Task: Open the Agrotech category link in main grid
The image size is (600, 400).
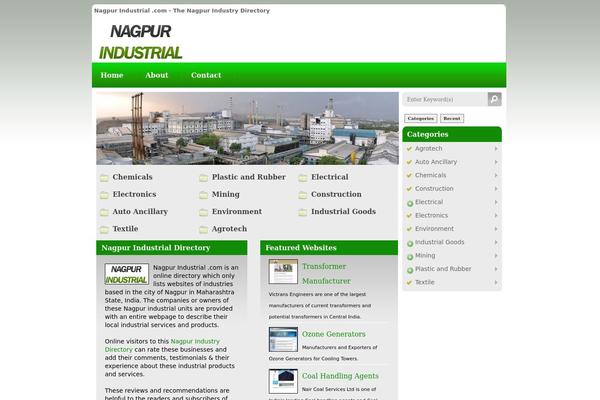Action: 229,229
